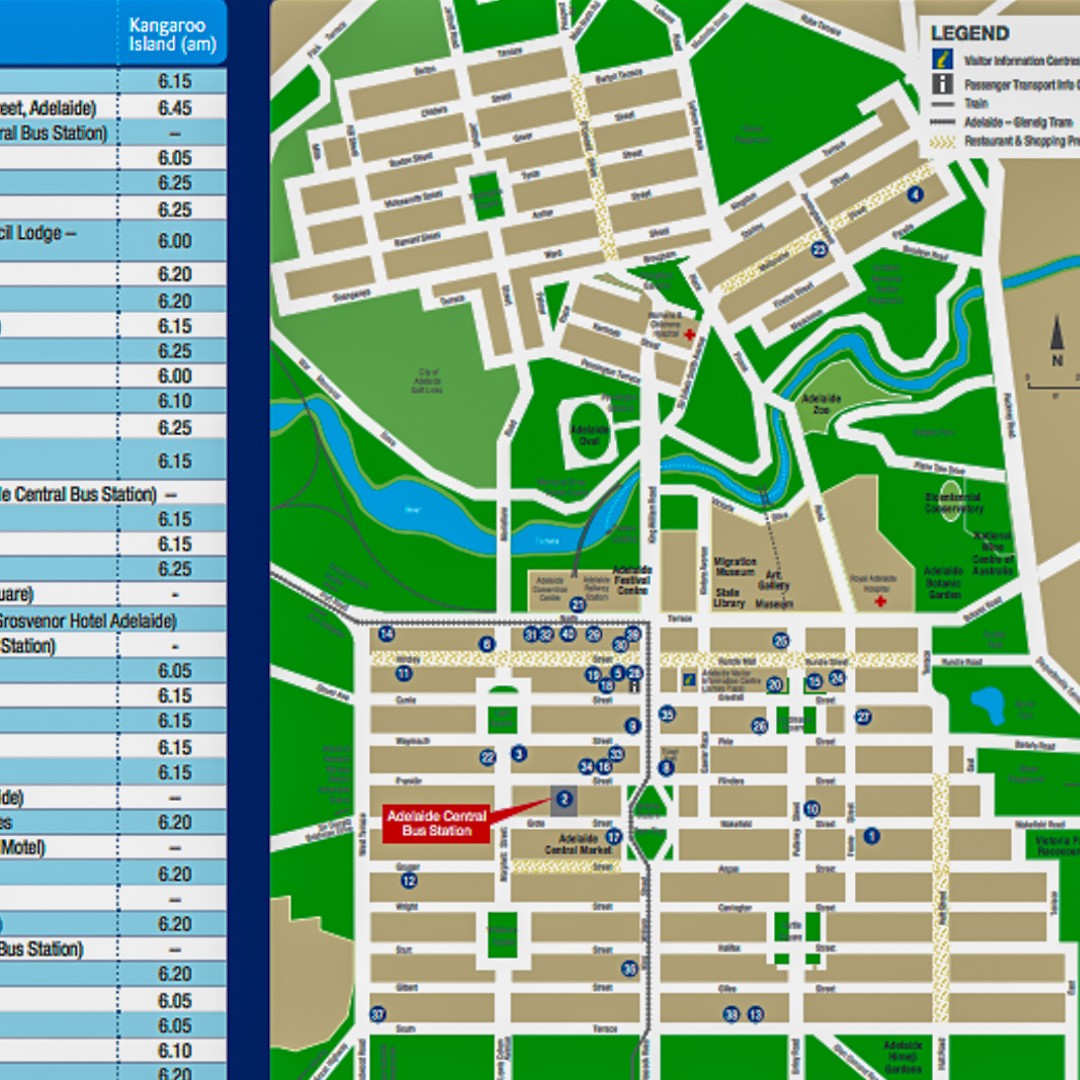Select map marker 2 at the bus station
This screenshot has width=1080, height=1080.
coord(563,799)
